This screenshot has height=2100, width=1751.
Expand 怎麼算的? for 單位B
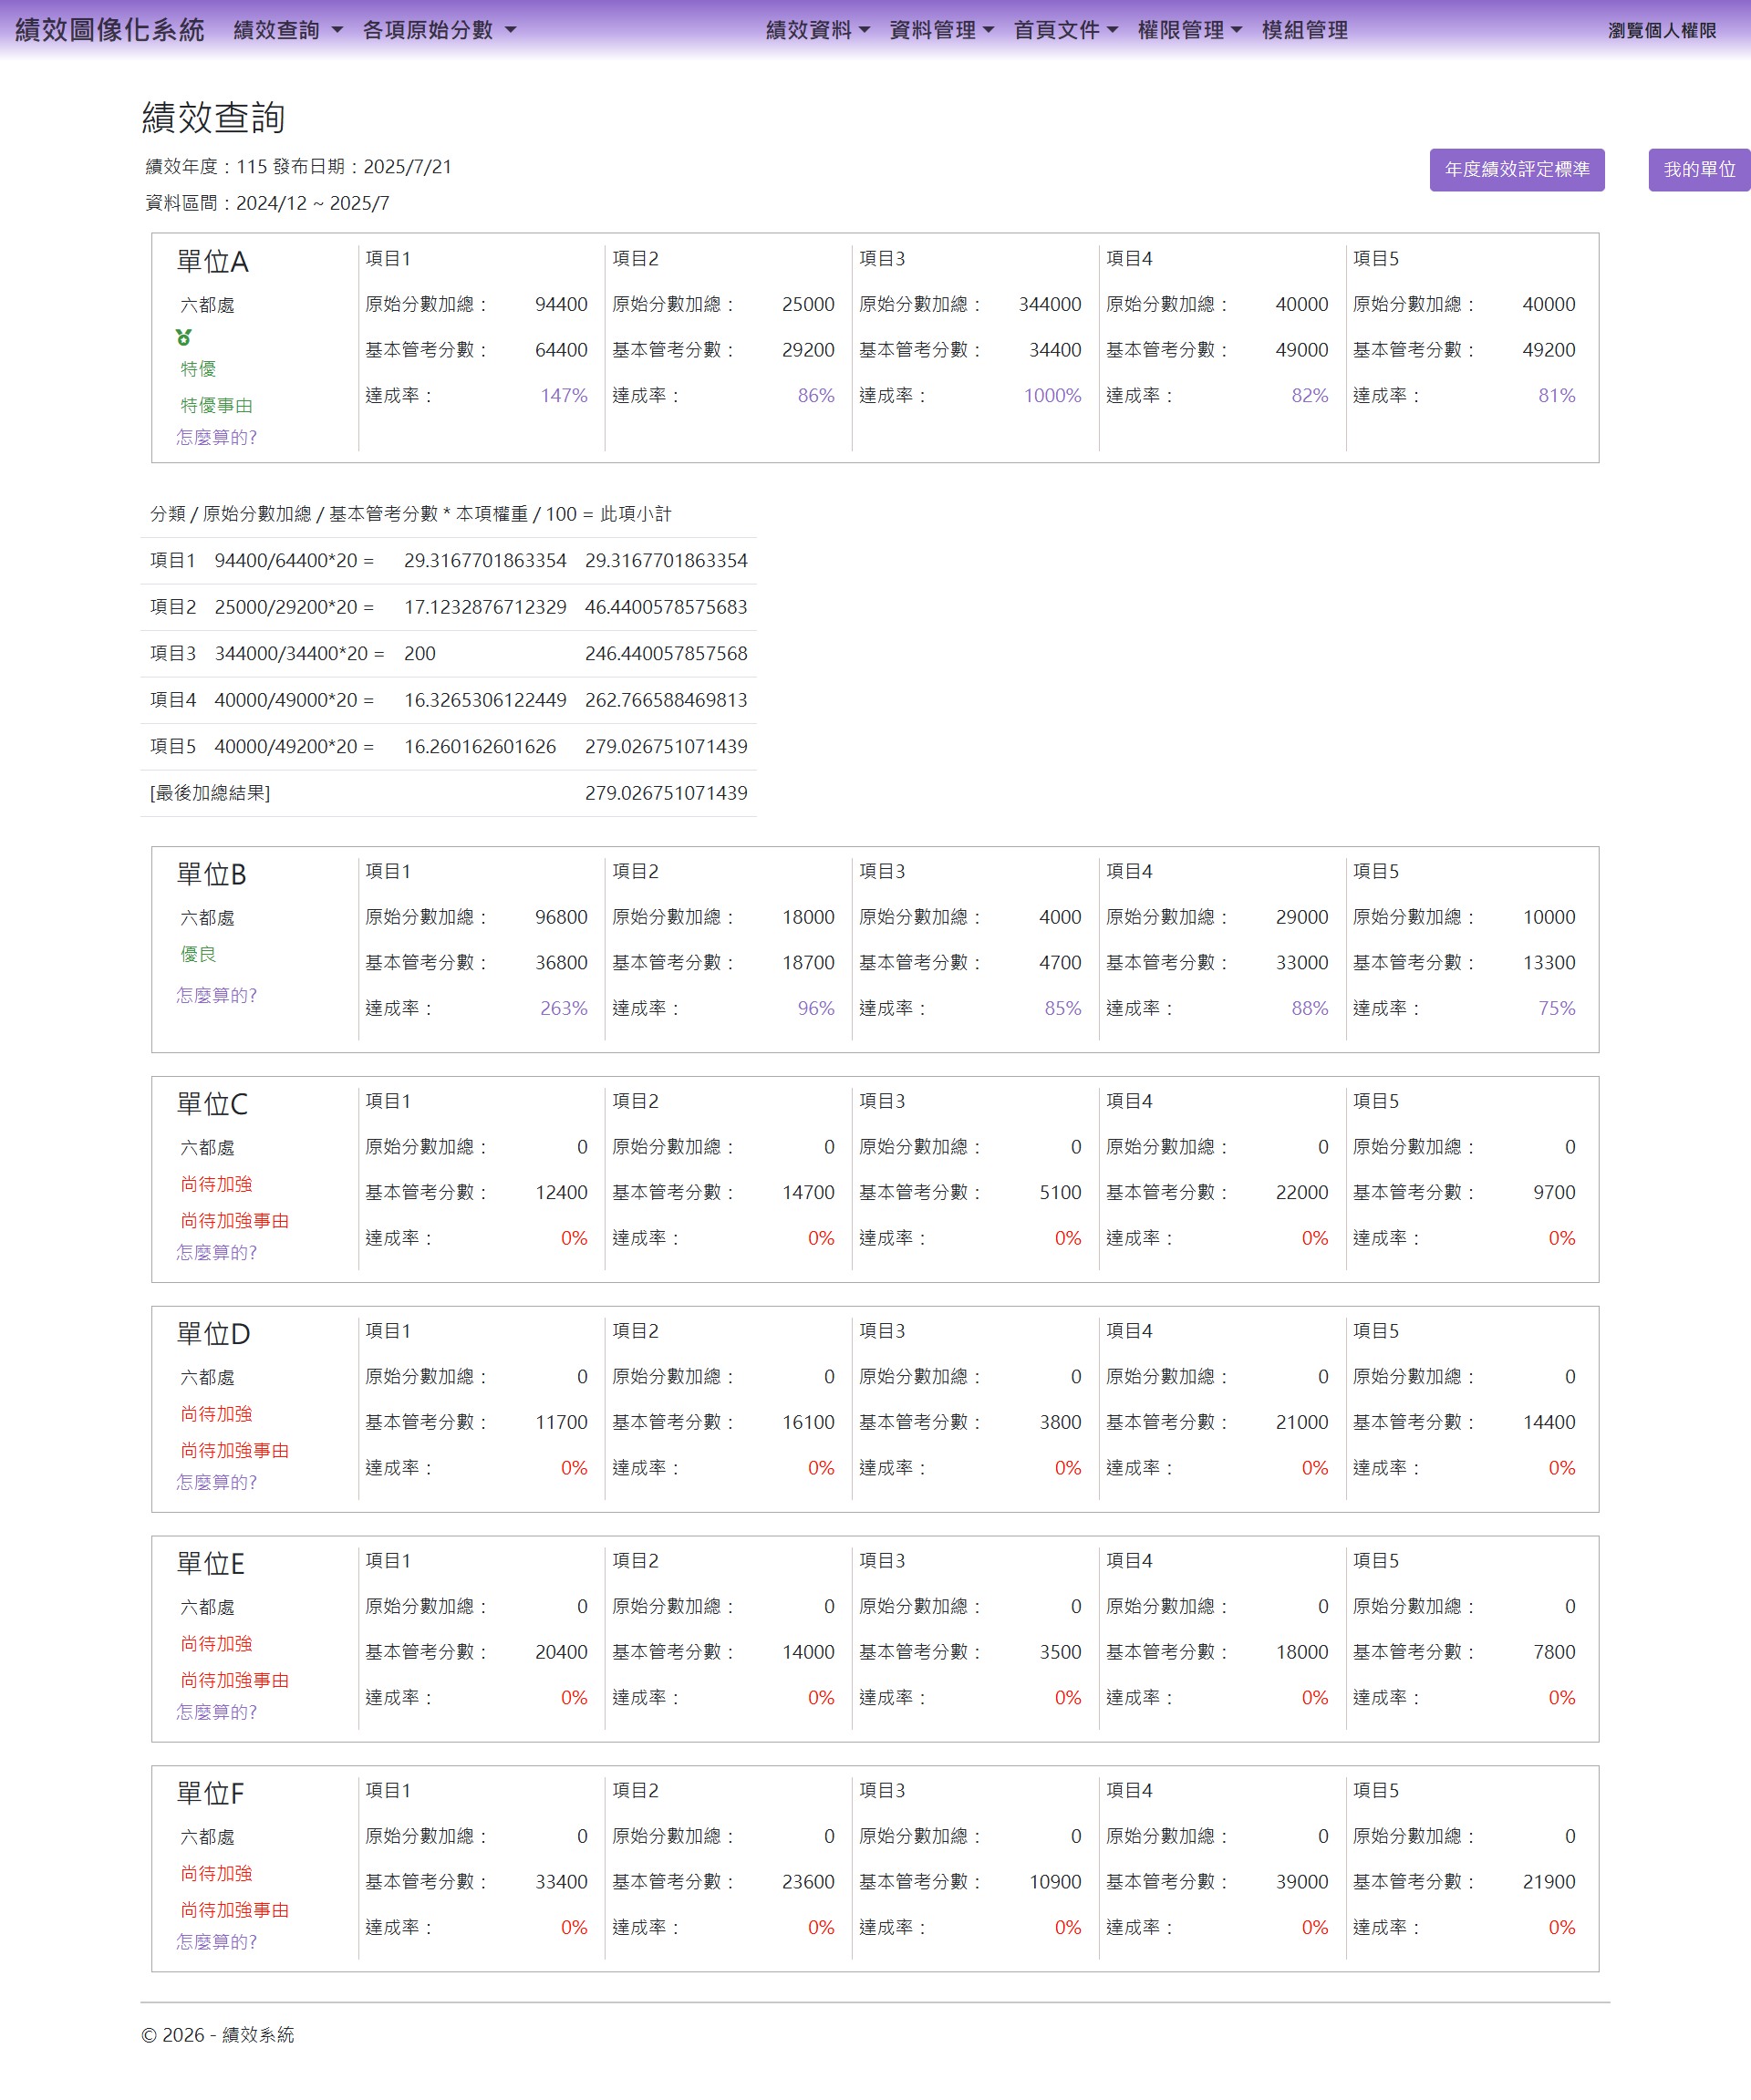217,995
